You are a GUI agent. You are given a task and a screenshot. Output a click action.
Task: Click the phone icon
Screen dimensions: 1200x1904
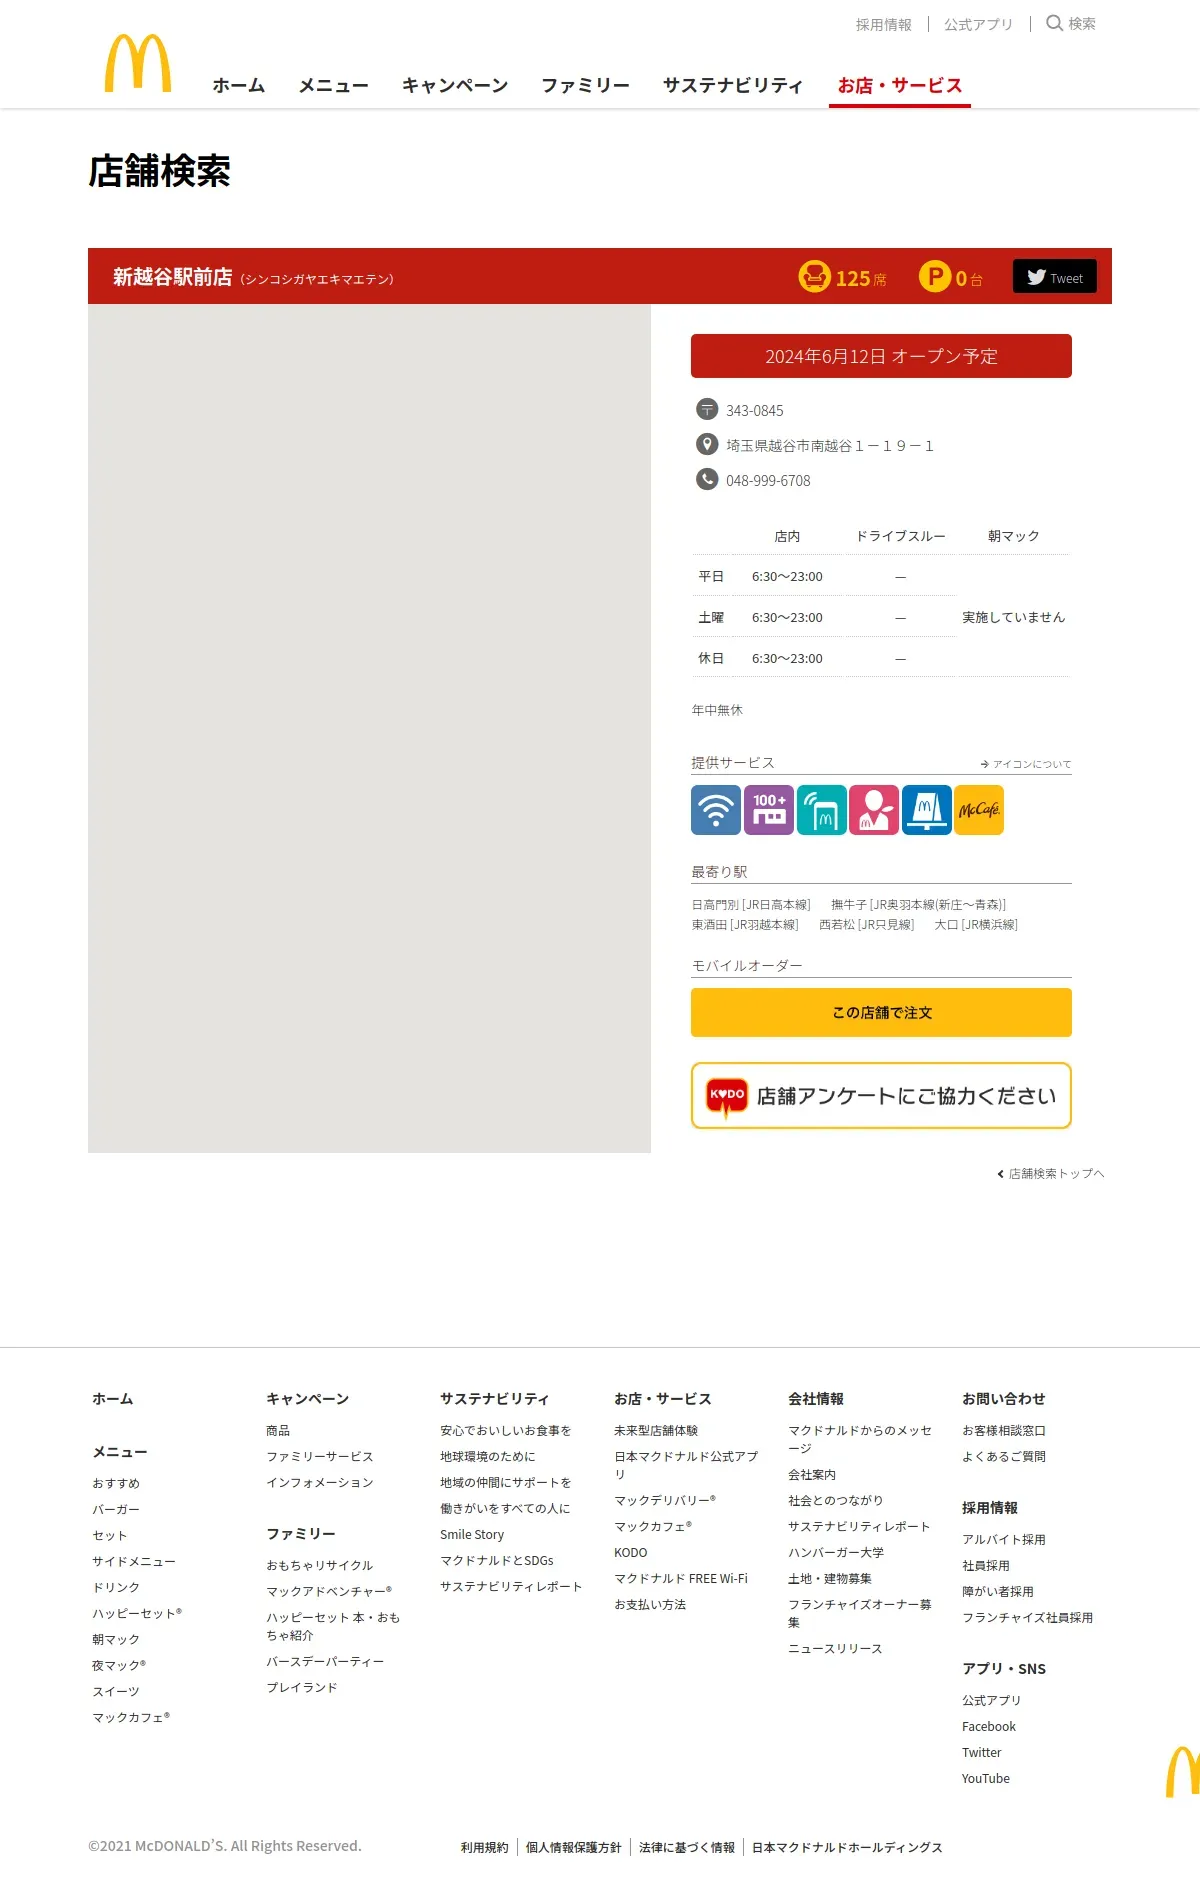tap(707, 479)
